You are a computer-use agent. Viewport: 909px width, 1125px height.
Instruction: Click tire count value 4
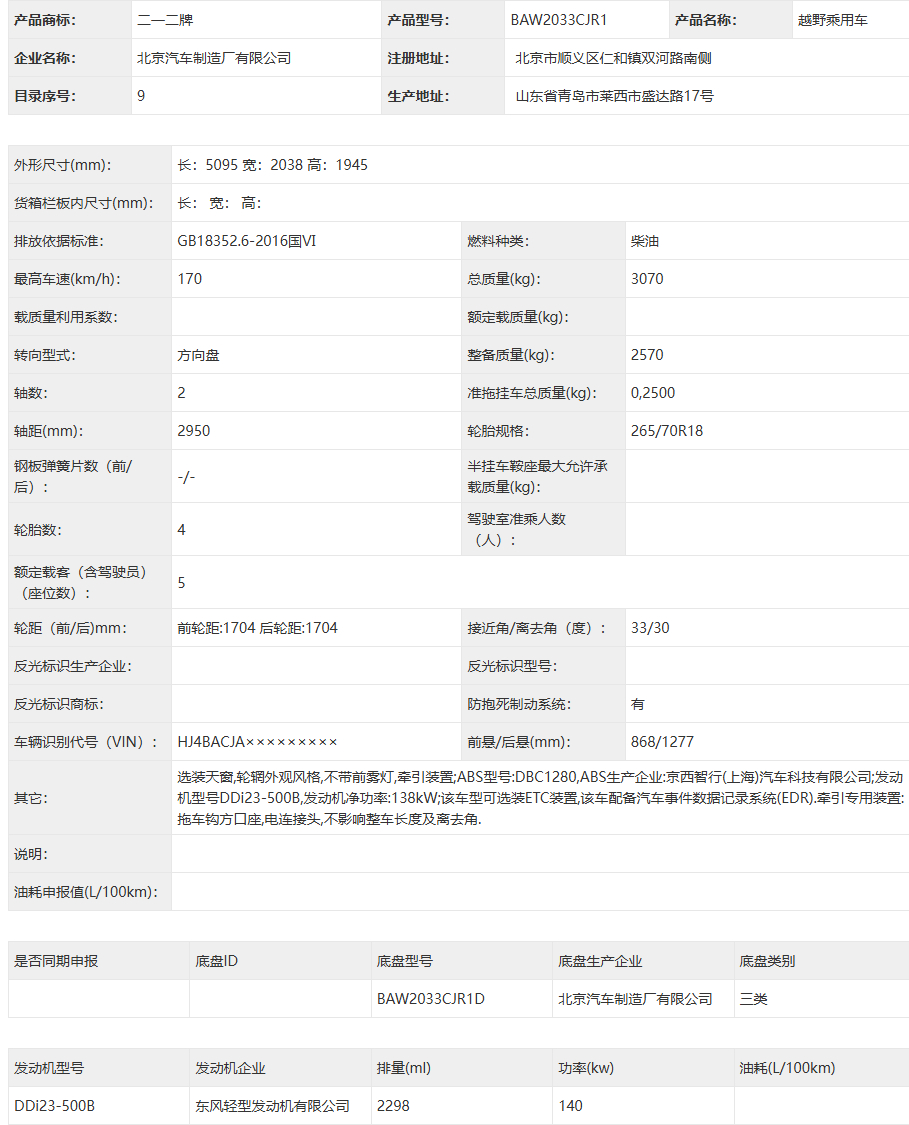[182, 529]
